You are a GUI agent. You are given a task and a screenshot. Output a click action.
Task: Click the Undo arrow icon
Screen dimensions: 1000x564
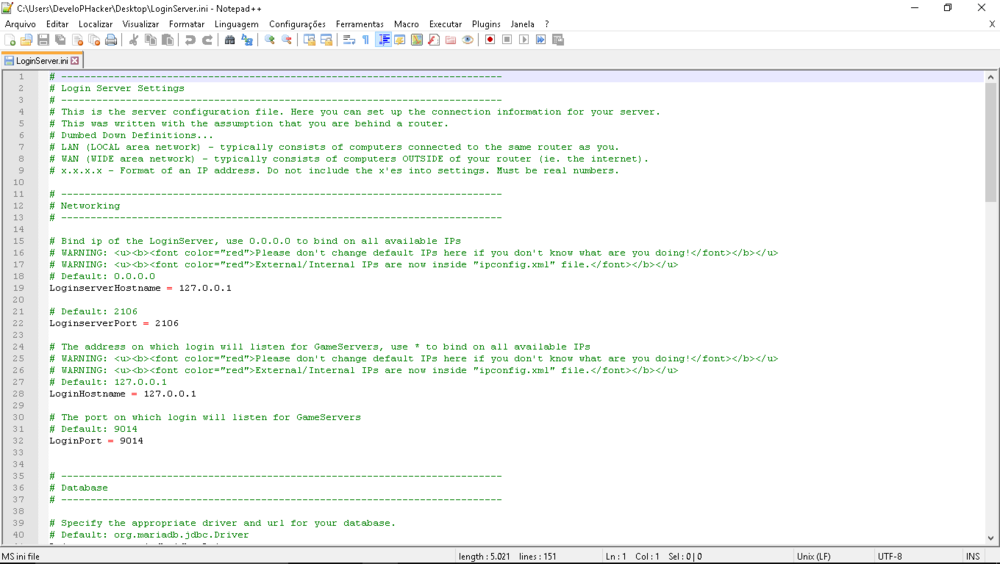[x=190, y=40]
